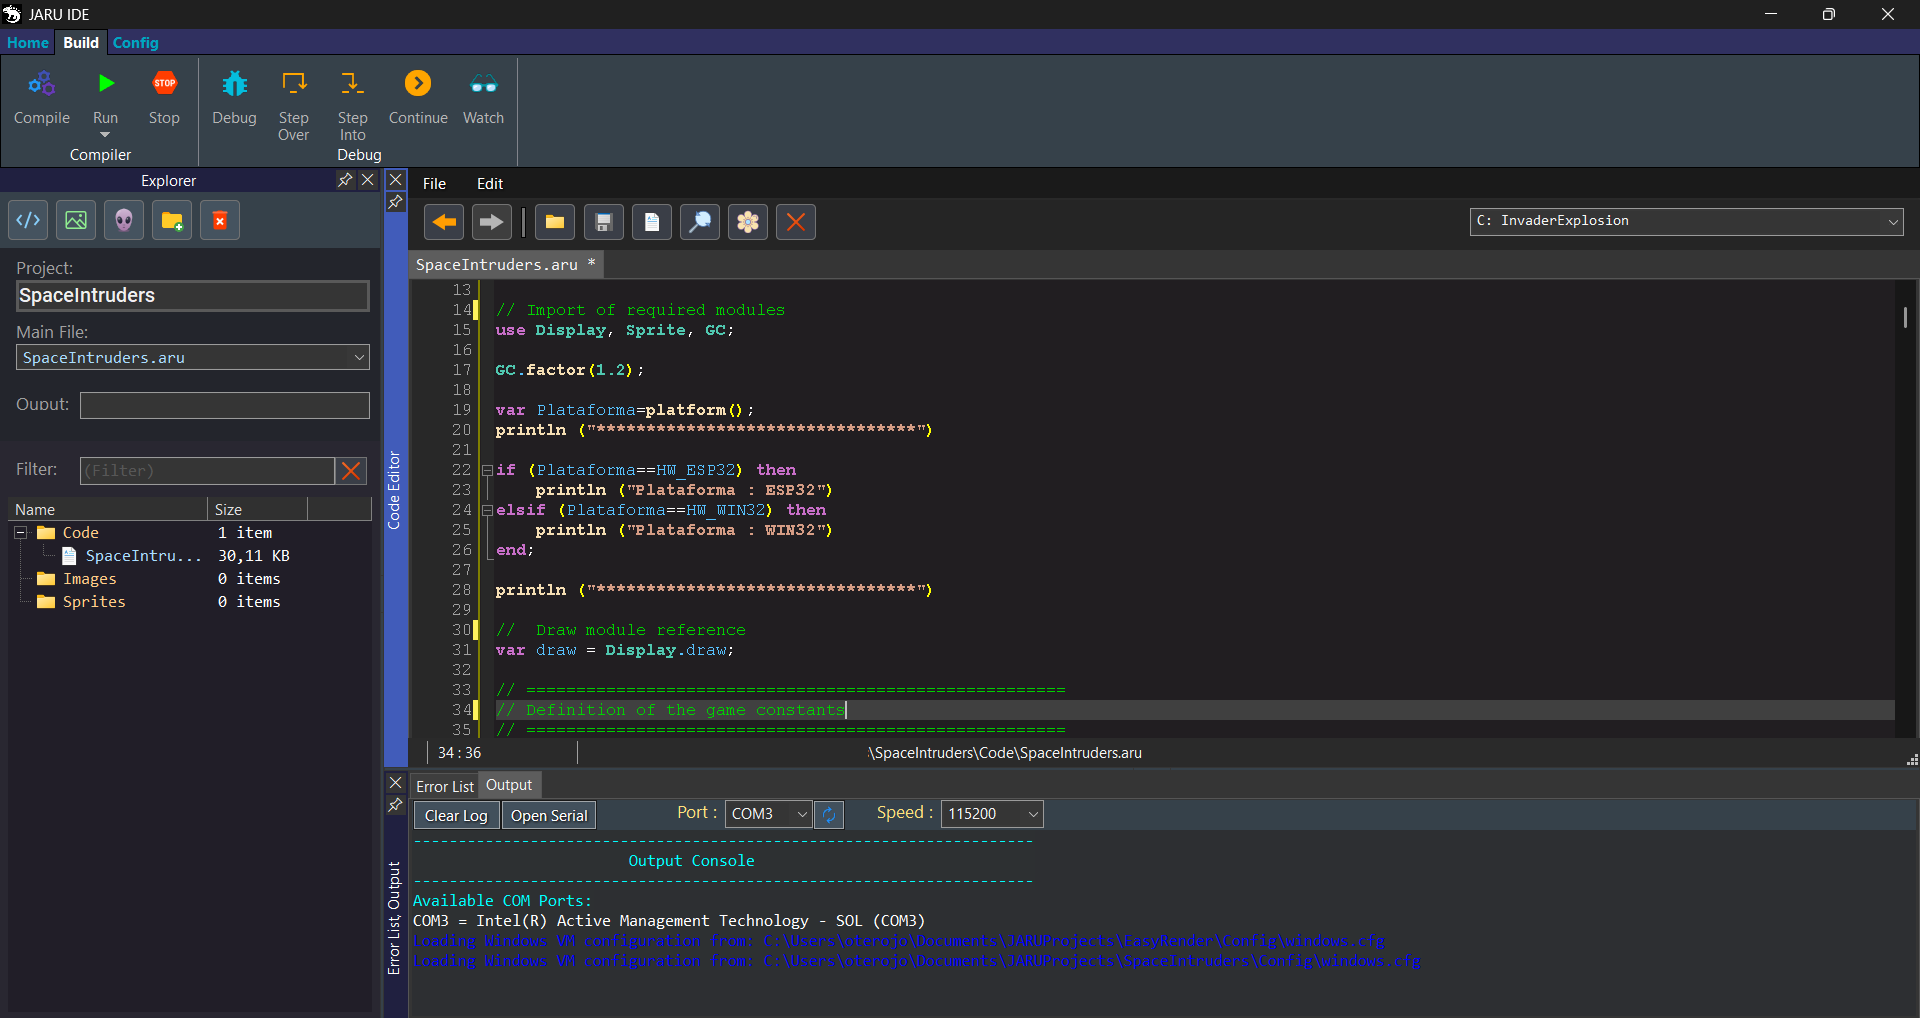Navigate forward with the right arrow icon
Viewport: 1920px width, 1018px height.
pos(491,222)
